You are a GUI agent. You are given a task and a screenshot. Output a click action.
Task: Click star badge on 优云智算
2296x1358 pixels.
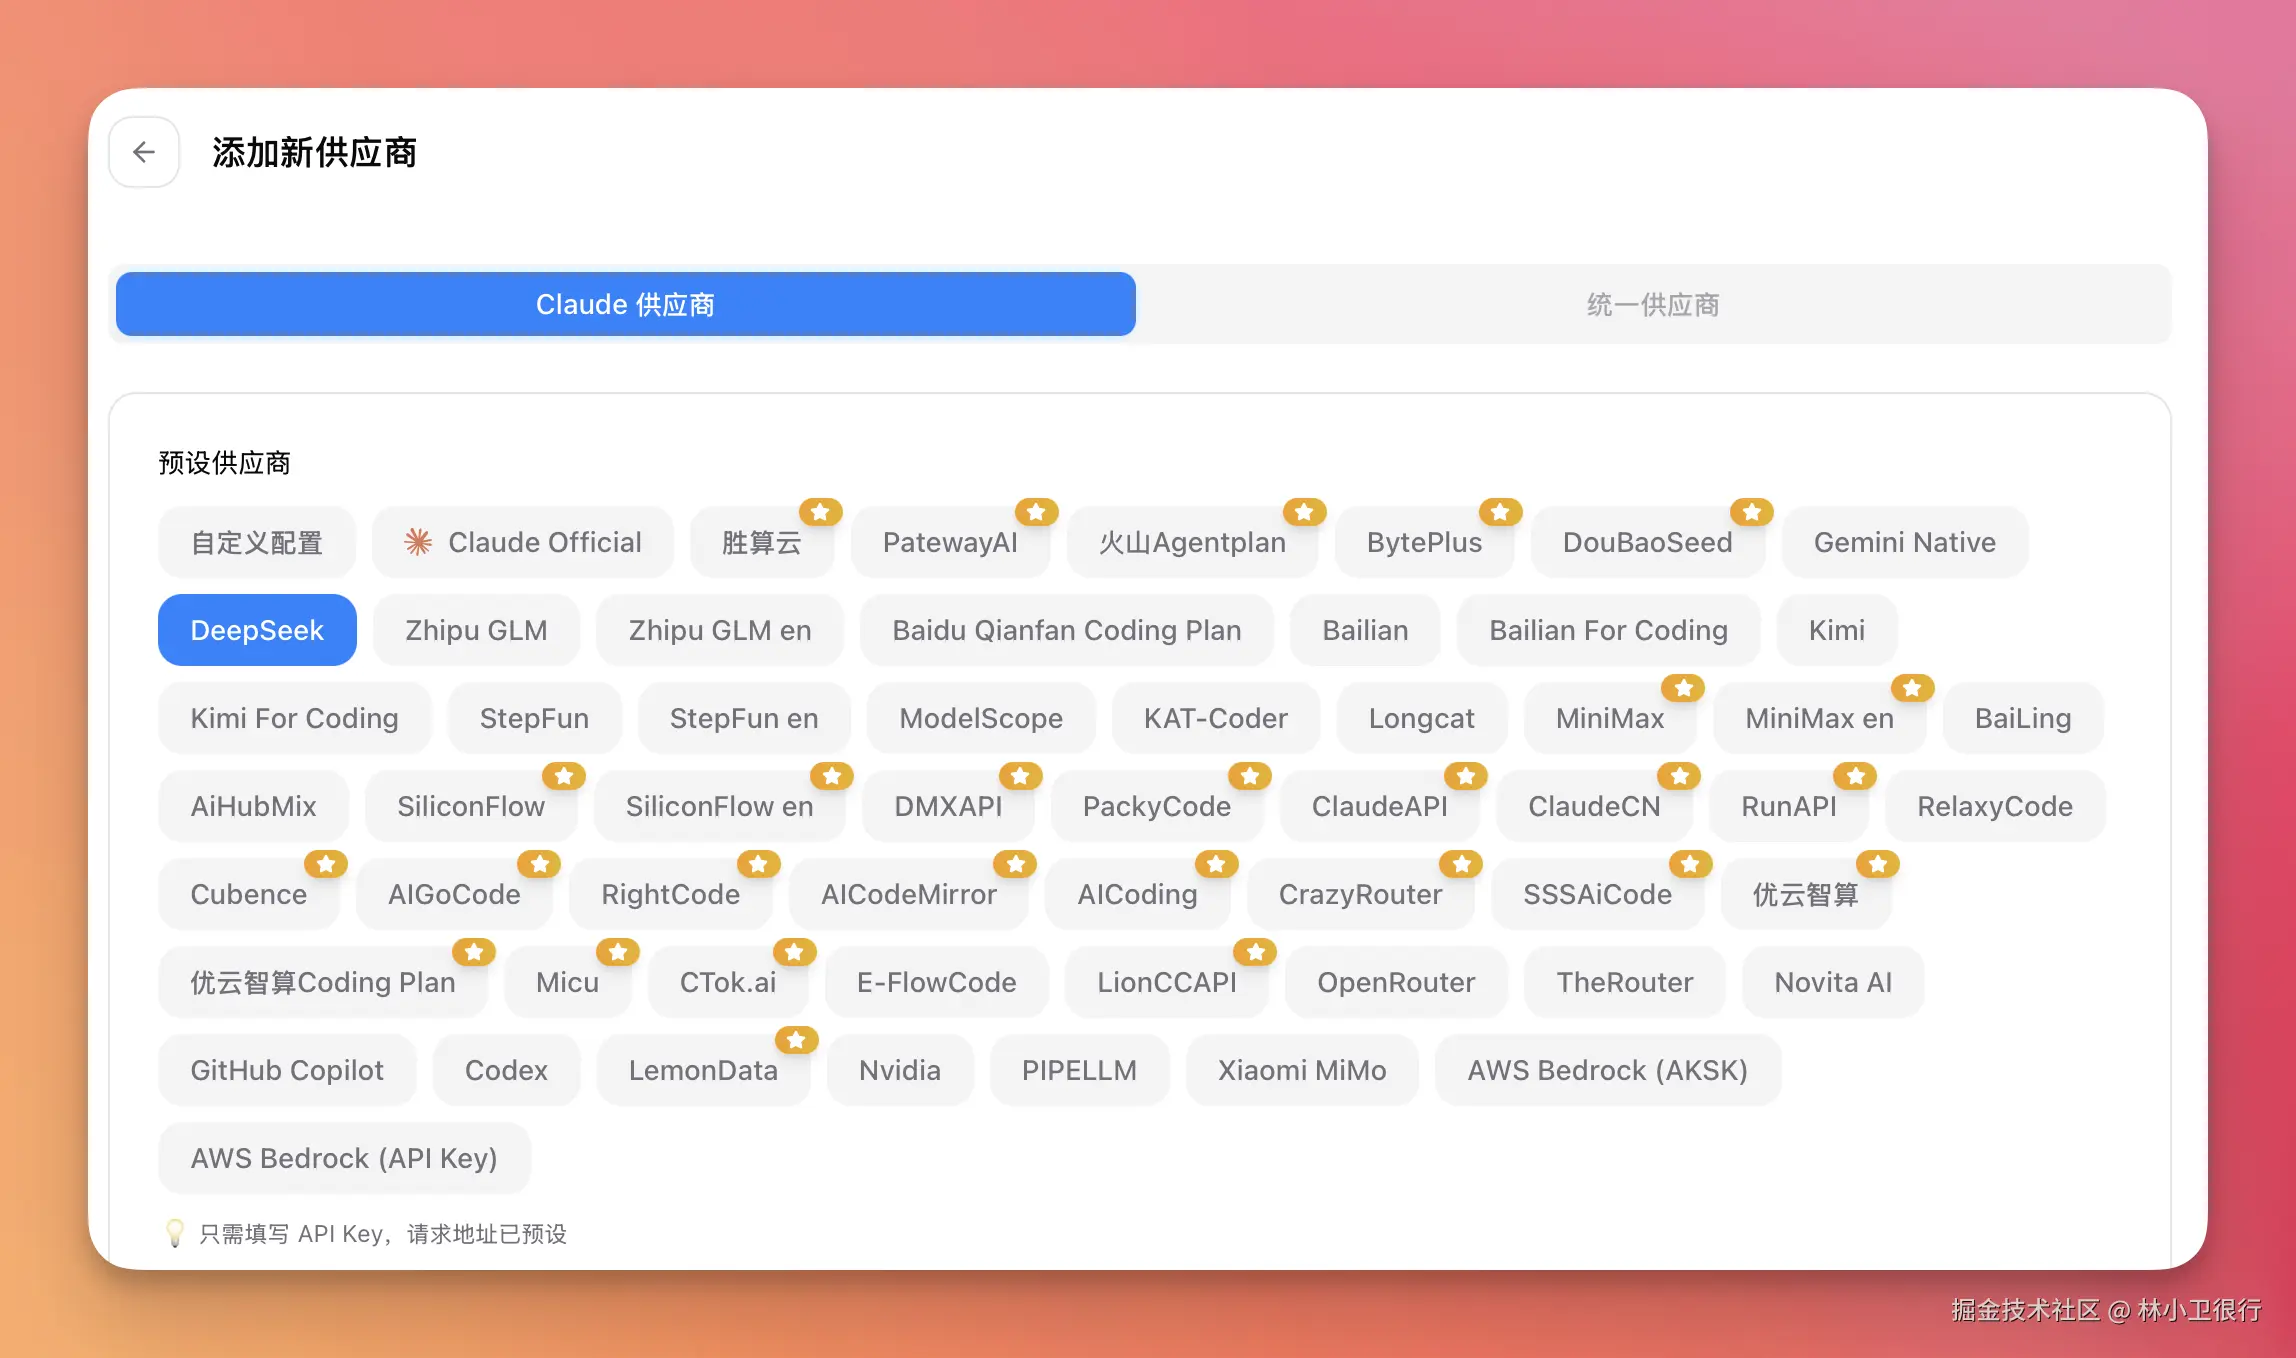[x=1878, y=864]
